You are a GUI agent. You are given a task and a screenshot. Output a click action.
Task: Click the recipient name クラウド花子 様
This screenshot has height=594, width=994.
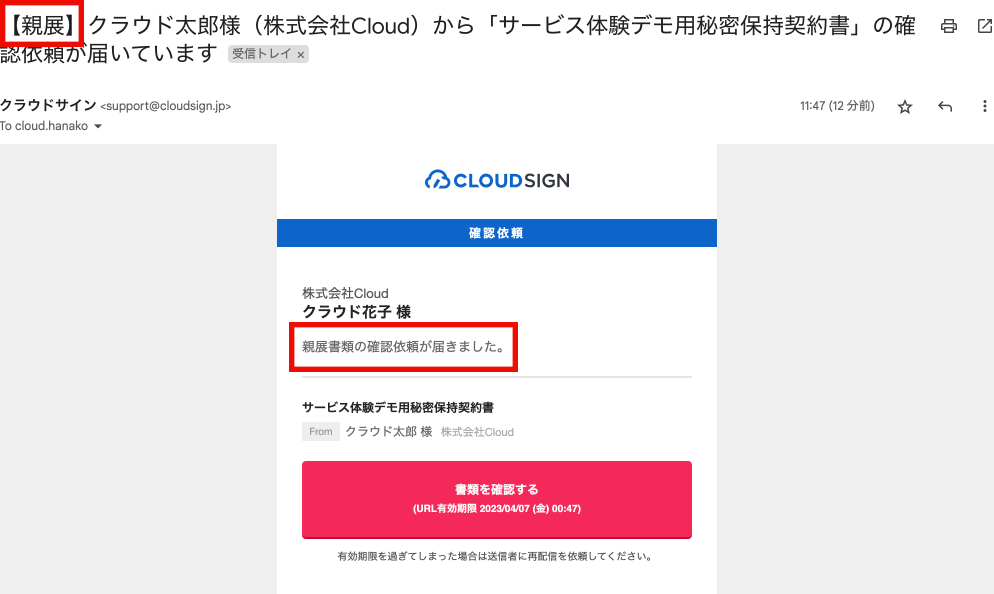356,312
